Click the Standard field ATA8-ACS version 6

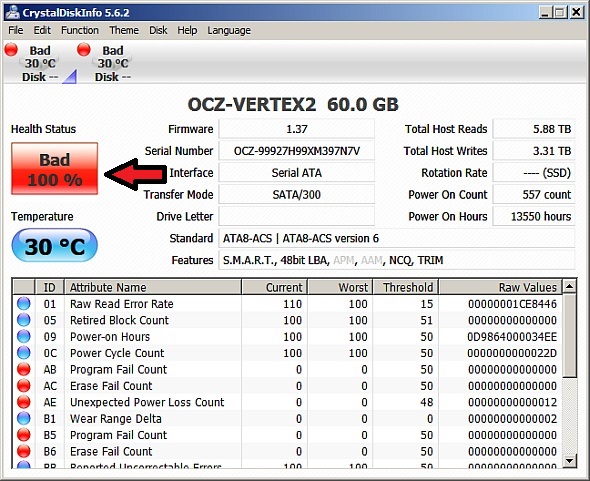[397, 238]
